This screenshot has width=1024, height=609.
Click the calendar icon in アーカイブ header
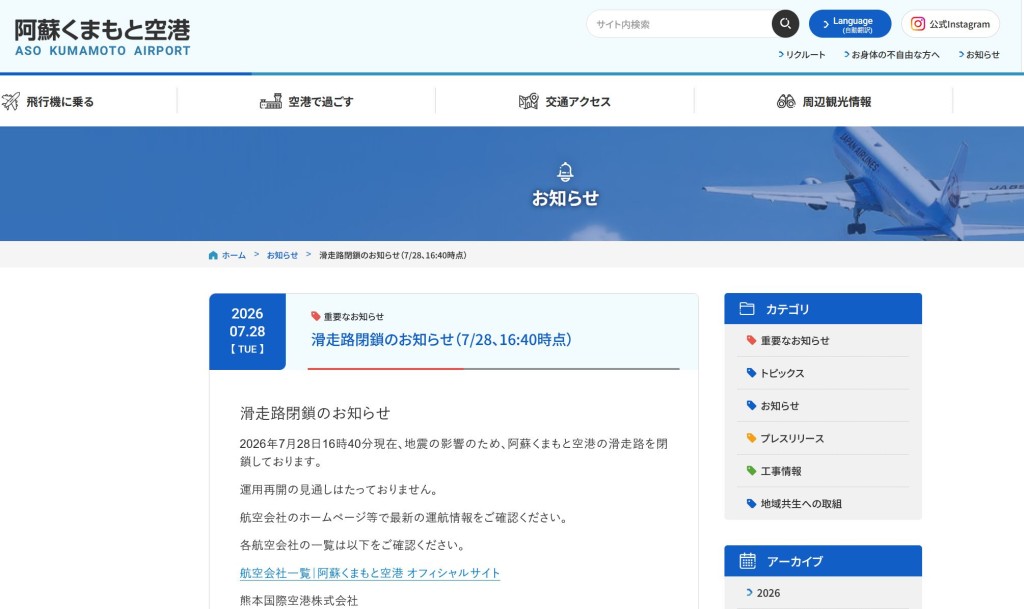pos(747,561)
